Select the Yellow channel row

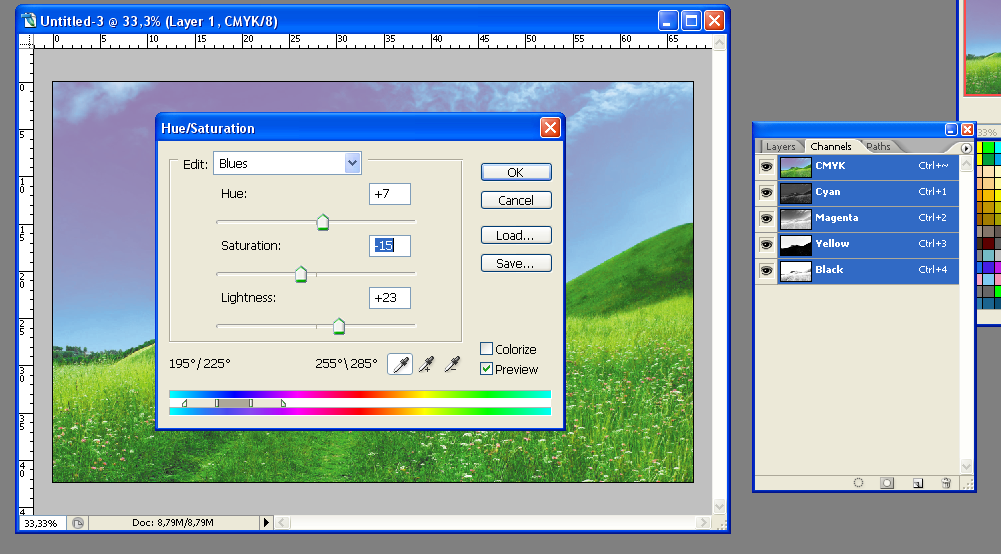(x=868, y=244)
